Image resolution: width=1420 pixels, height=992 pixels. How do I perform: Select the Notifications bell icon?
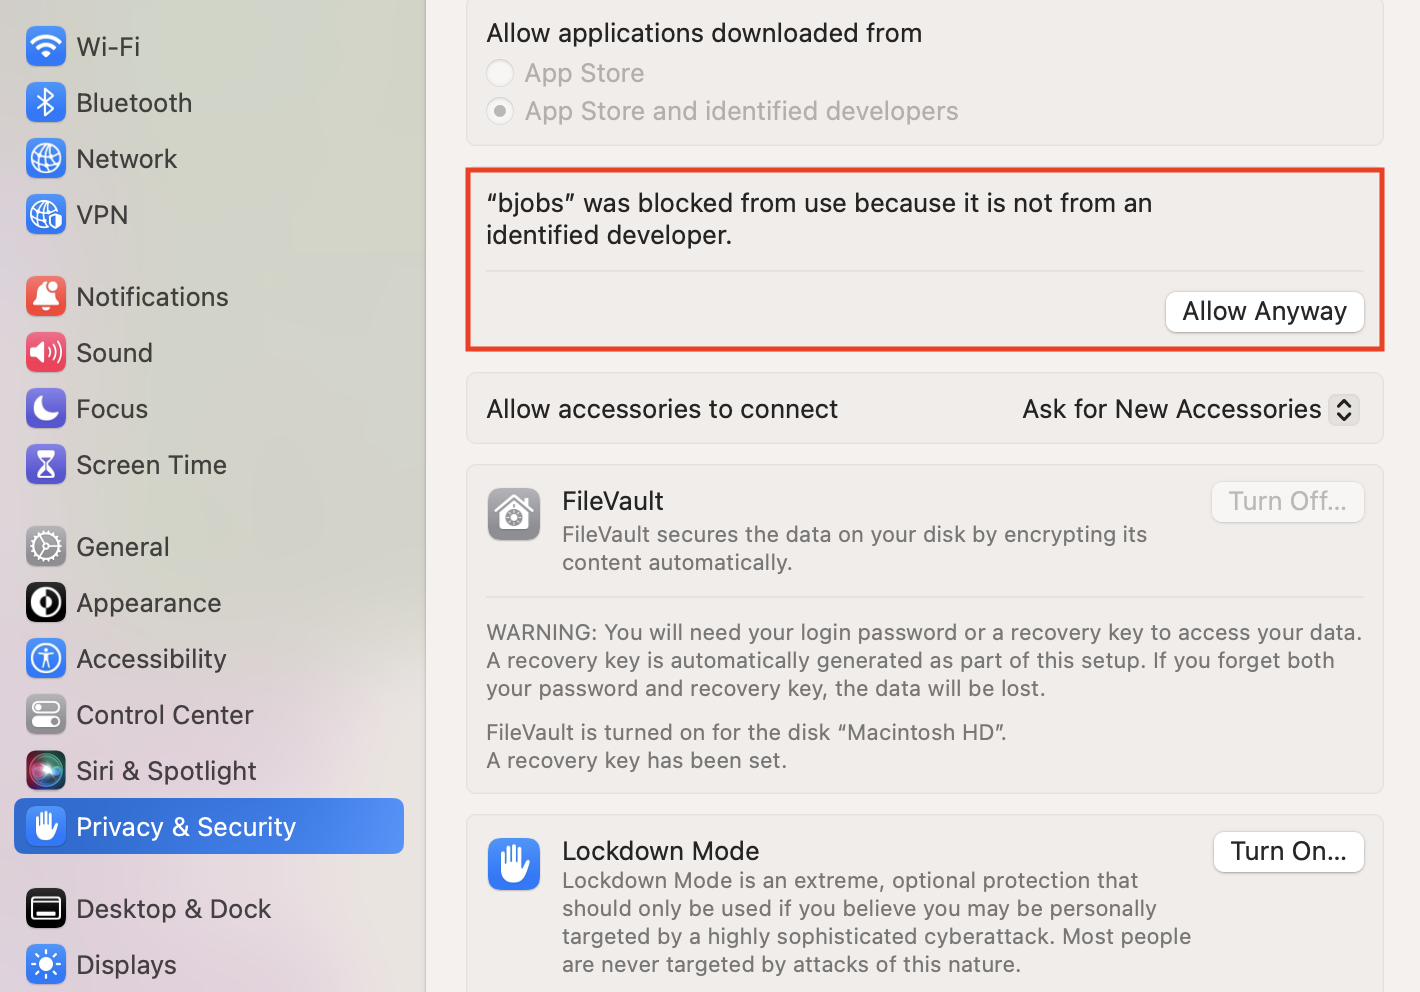46,297
